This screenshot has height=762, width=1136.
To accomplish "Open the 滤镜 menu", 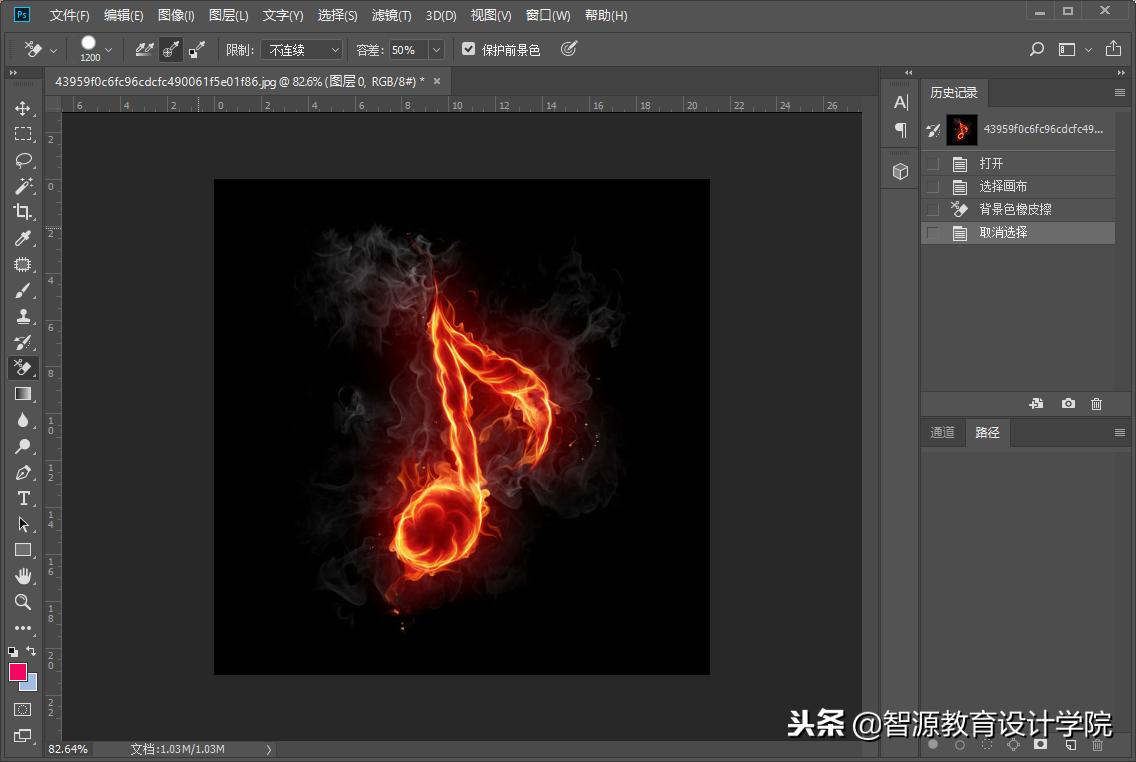I will click(x=390, y=15).
